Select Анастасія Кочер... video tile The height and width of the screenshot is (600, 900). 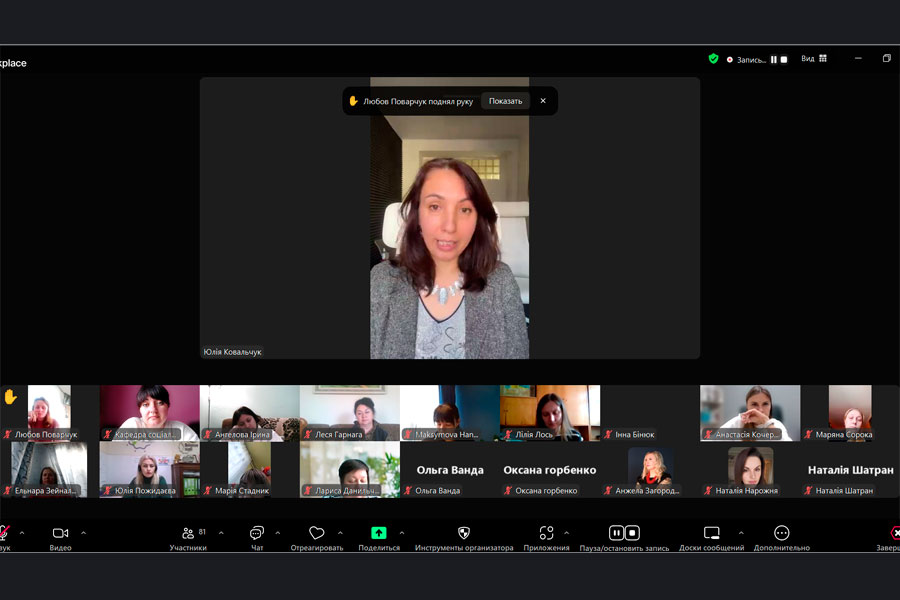(750, 413)
